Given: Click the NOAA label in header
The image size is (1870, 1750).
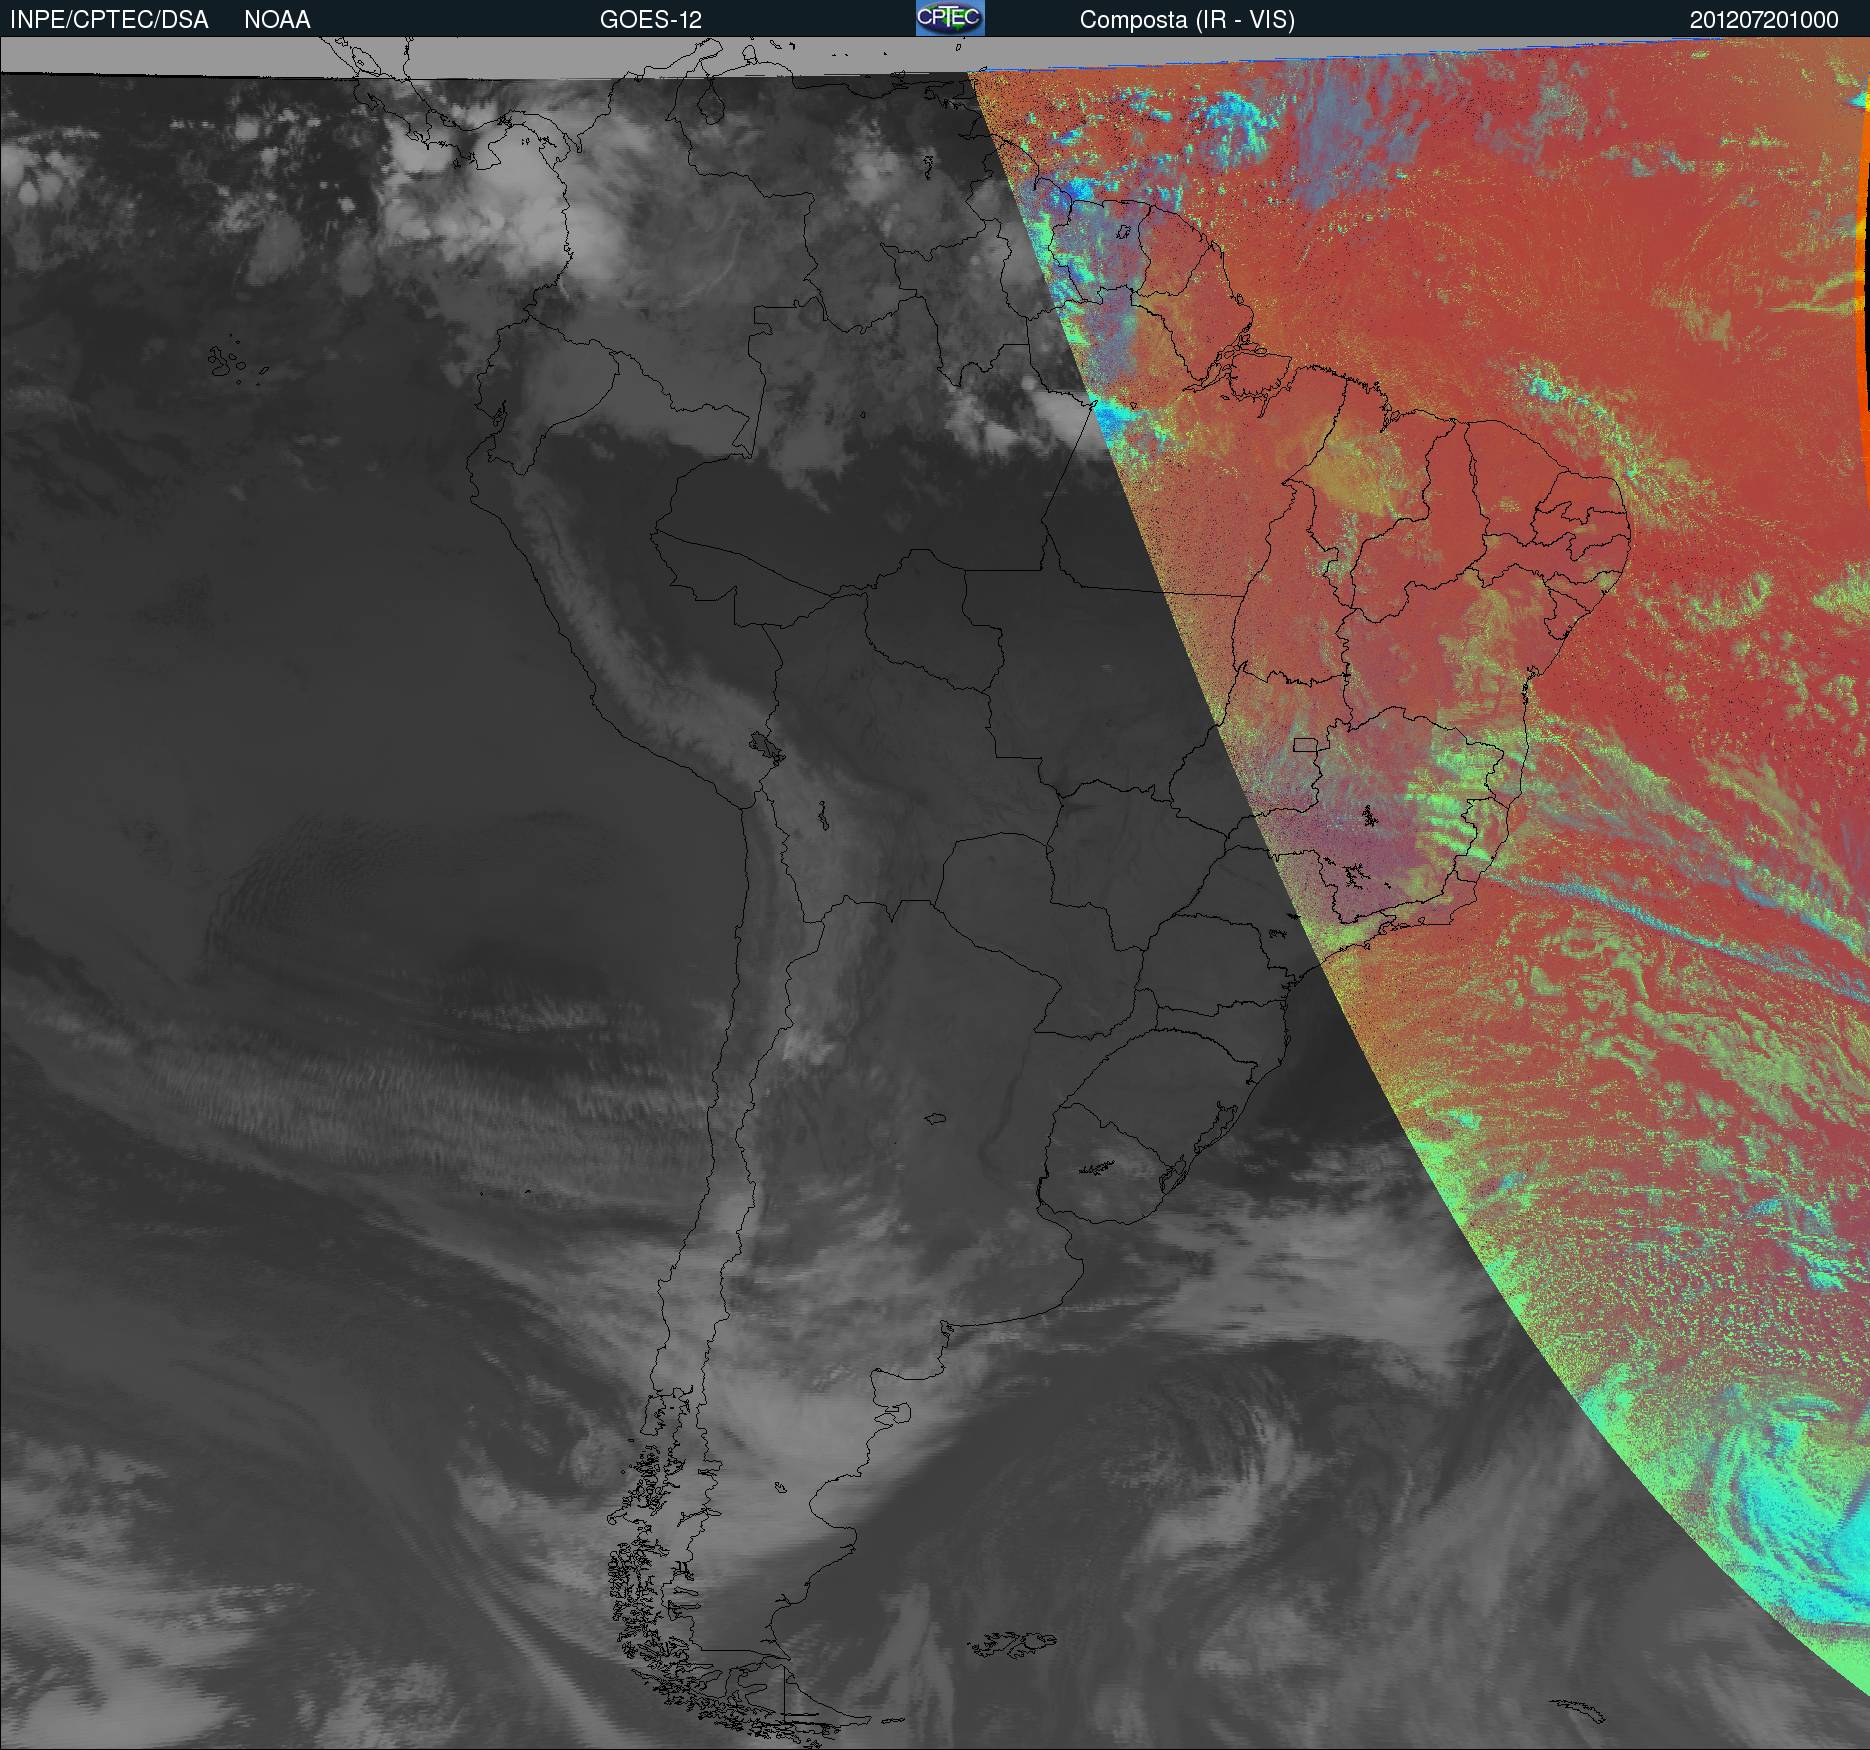Looking at the screenshot, I should click(277, 20).
